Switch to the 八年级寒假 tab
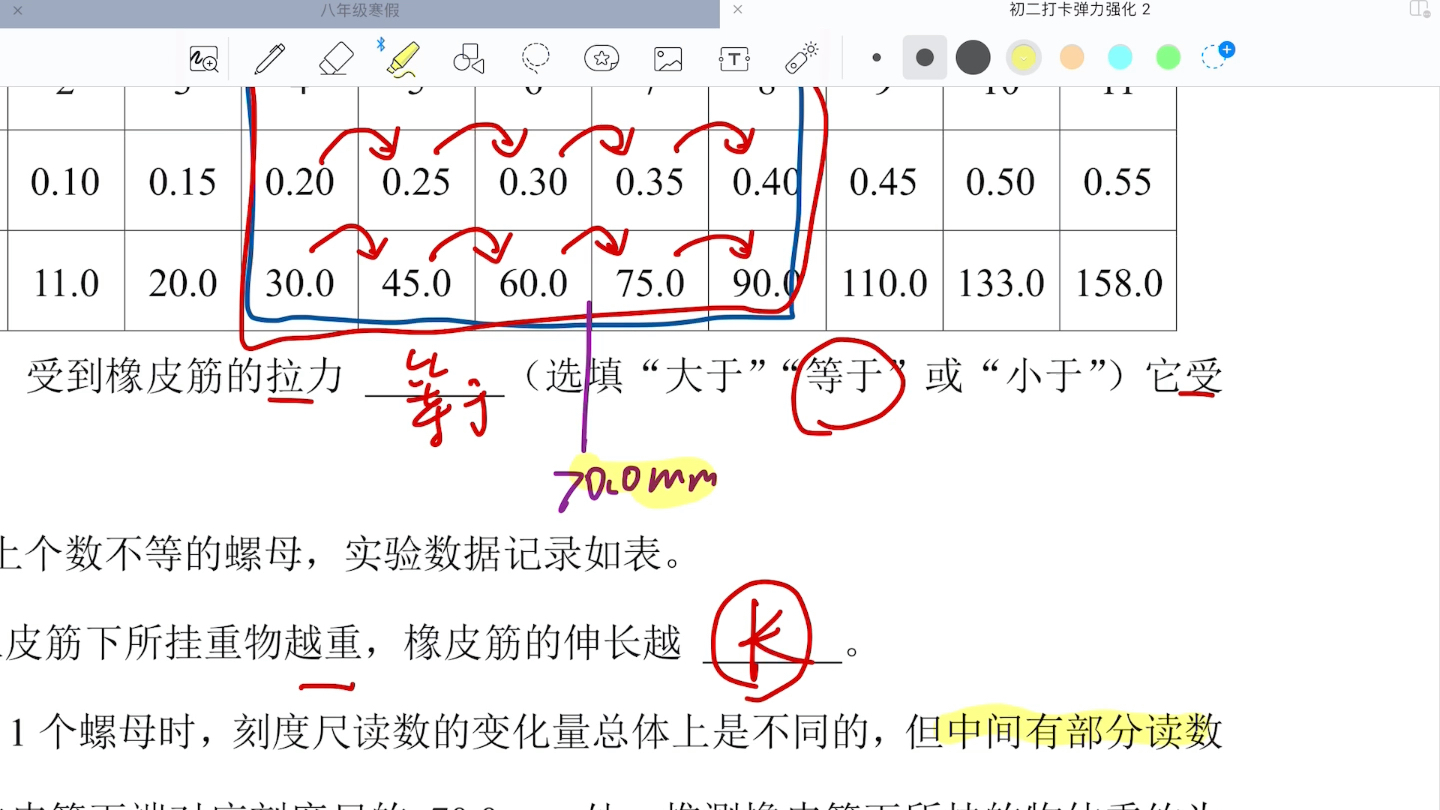This screenshot has width=1440, height=810. coord(360,10)
